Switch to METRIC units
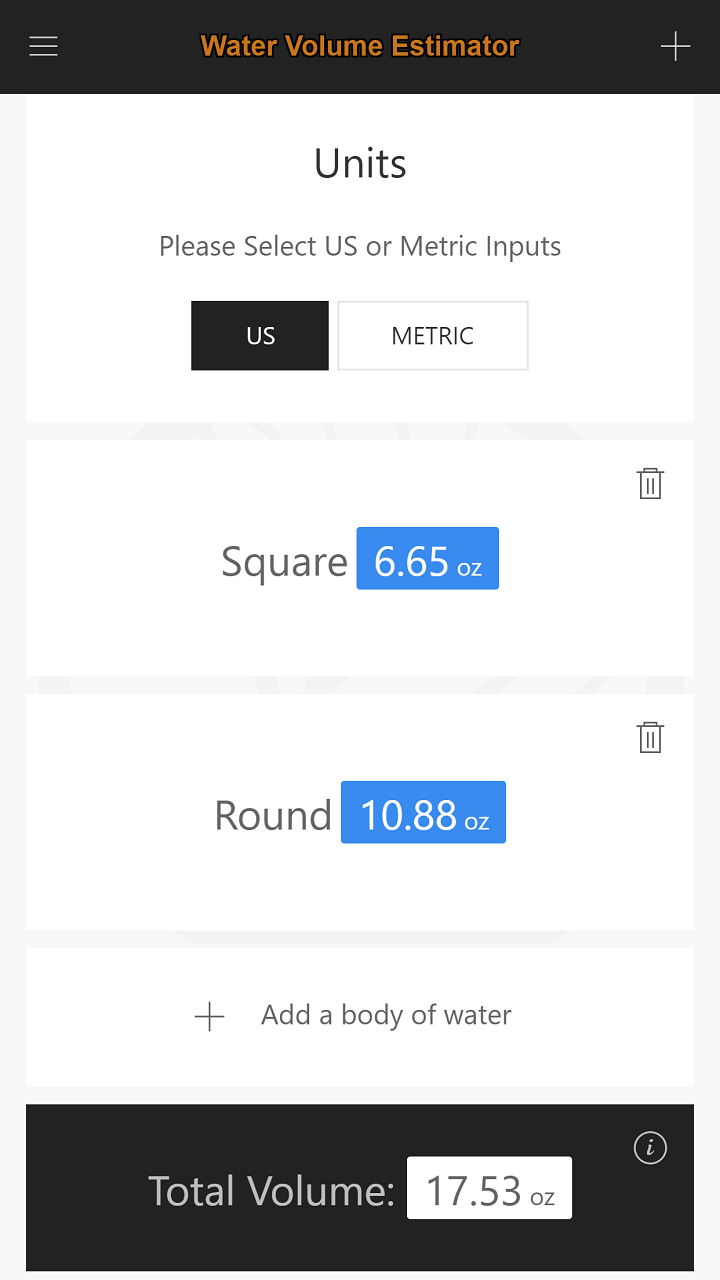The width and height of the screenshot is (720, 1280). 433,336
